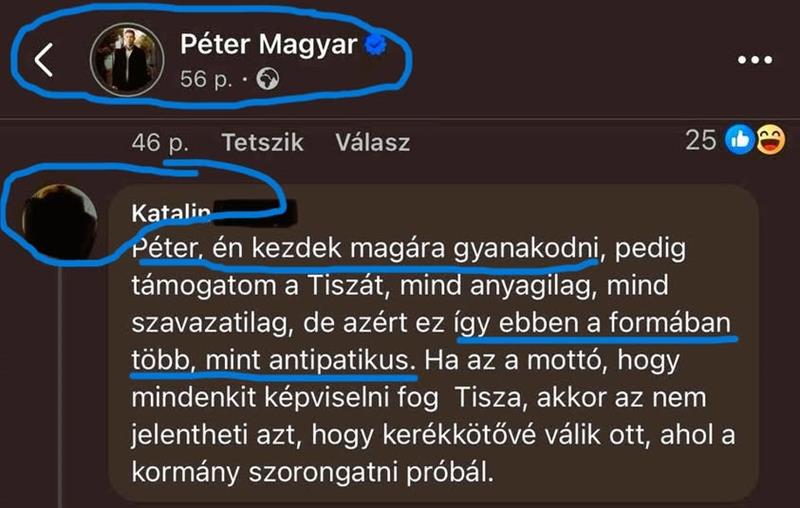Open Péter Magyar's profile picture

tap(127, 59)
